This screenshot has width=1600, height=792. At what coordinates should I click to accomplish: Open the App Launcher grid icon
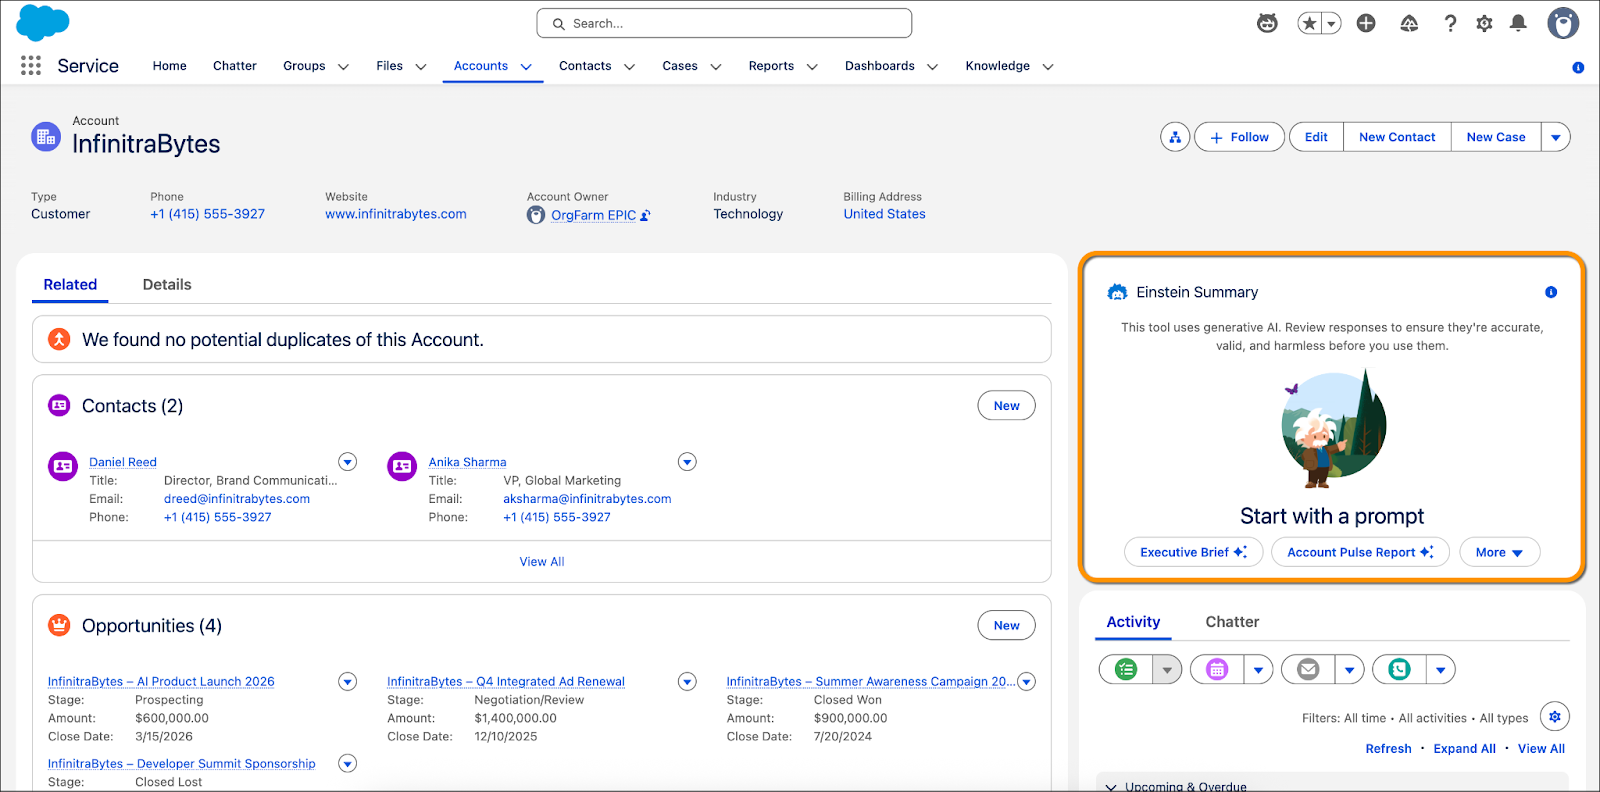point(31,66)
